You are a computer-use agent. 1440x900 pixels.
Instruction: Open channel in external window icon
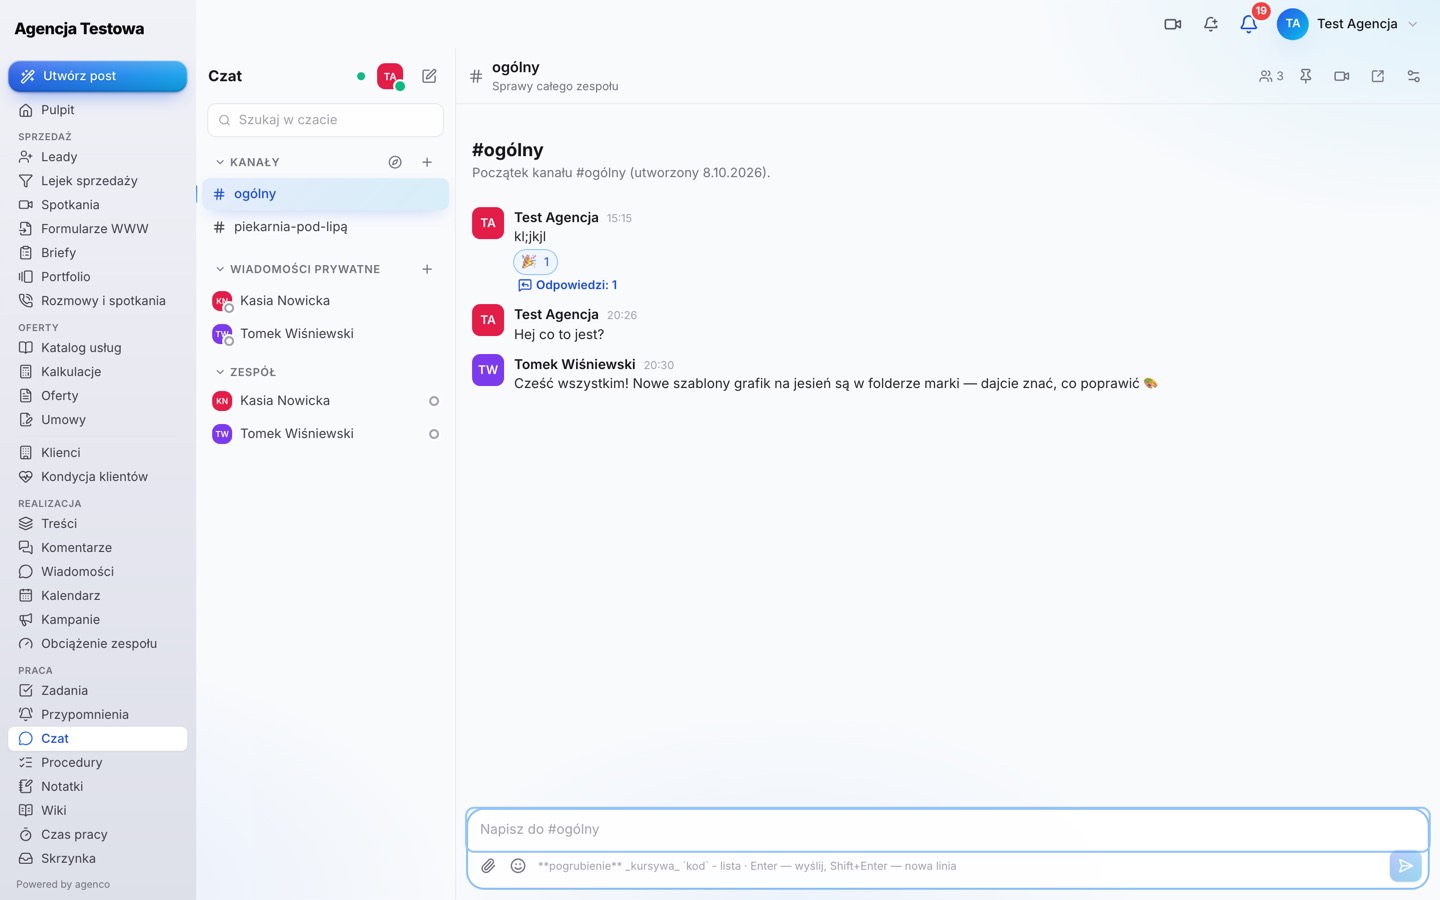[x=1378, y=76]
